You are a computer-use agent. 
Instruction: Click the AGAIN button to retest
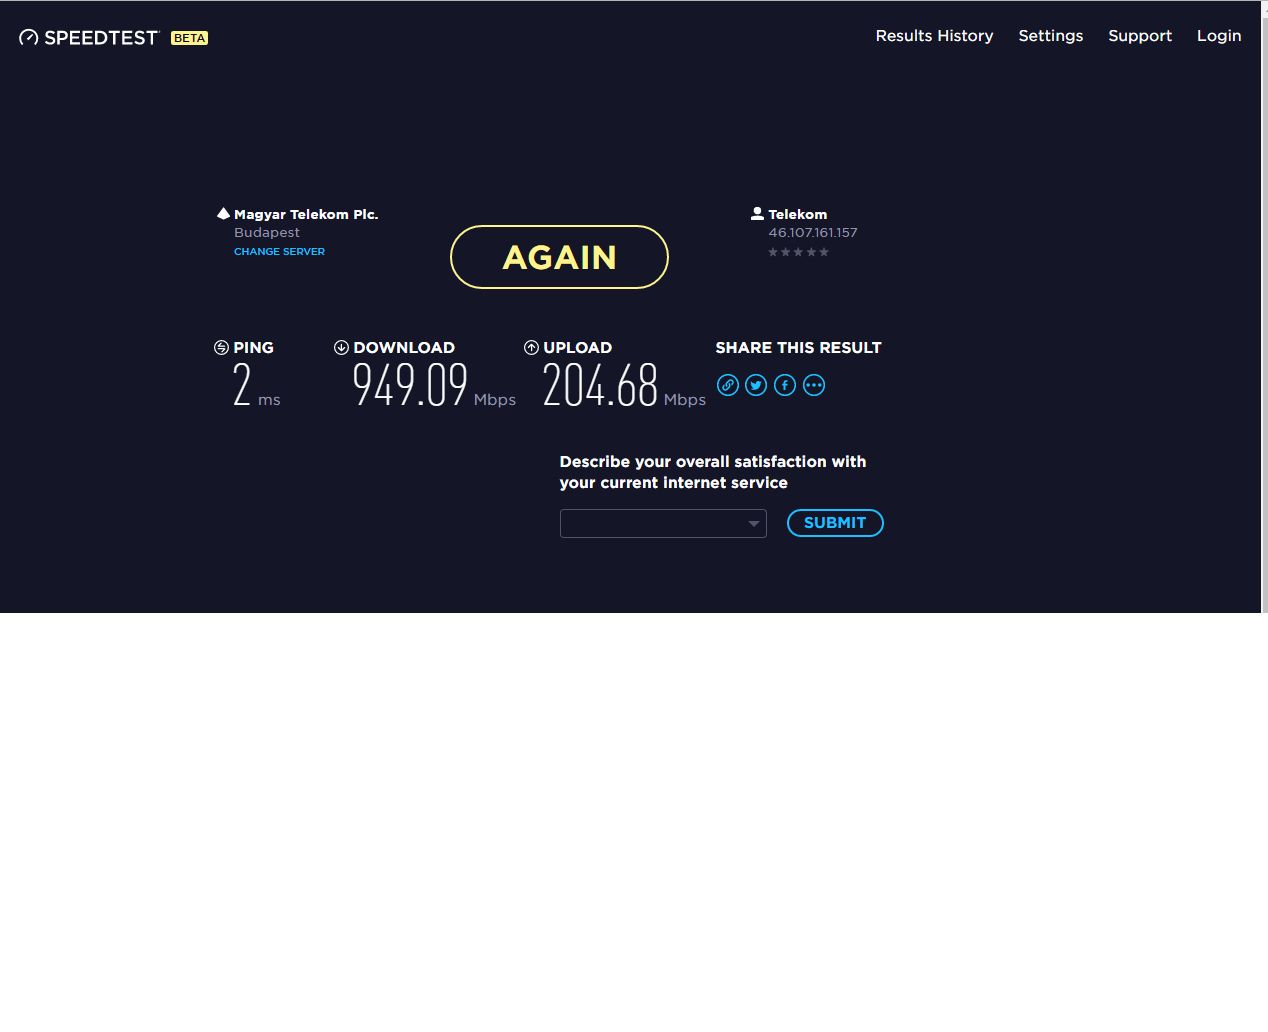point(559,257)
